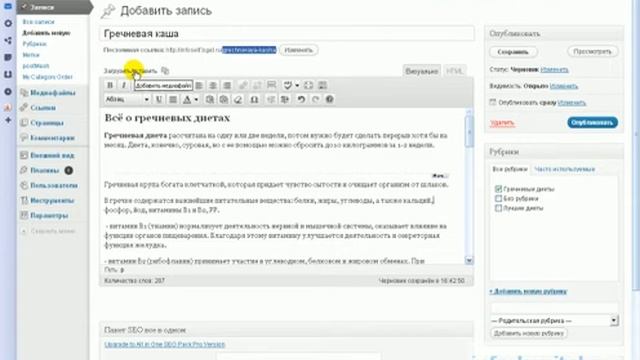Enter fullscreen editing mode

pyautogui.click(x=309, y=85)
